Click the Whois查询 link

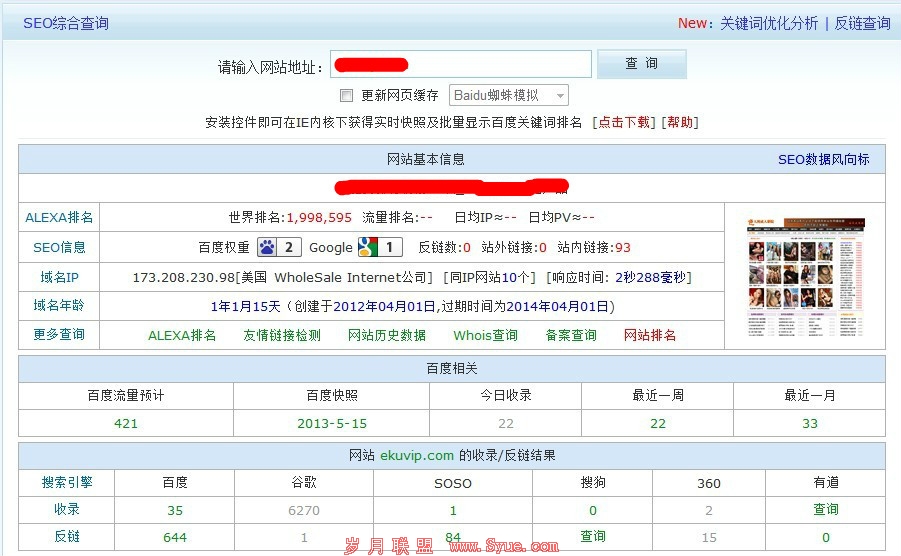[x=485, y=335]
